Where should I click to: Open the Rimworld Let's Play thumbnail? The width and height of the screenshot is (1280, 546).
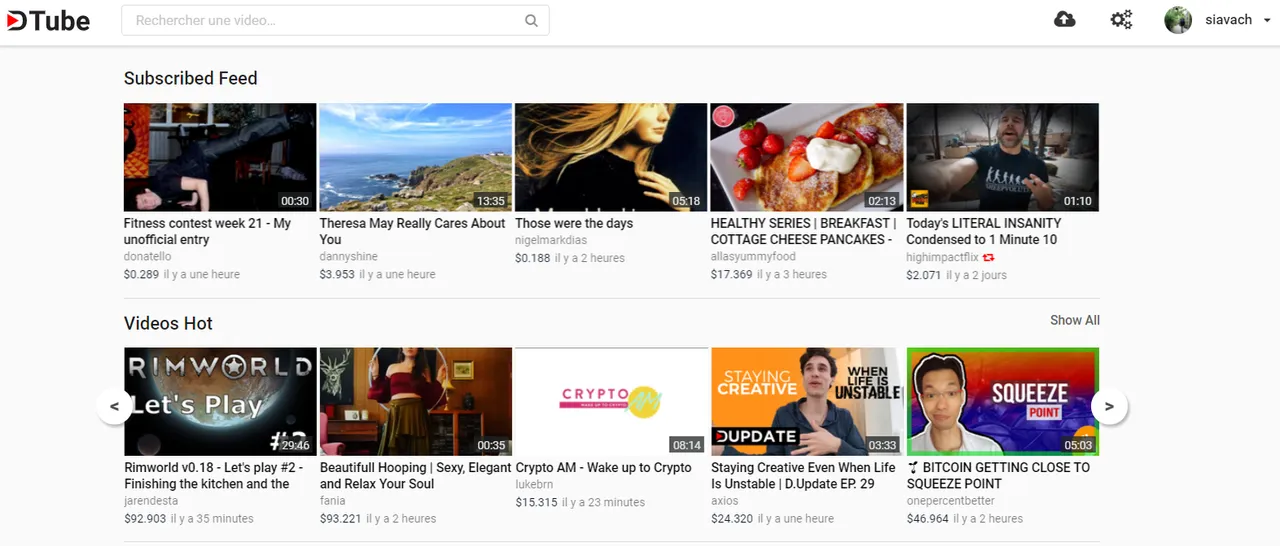pos(220,401)
